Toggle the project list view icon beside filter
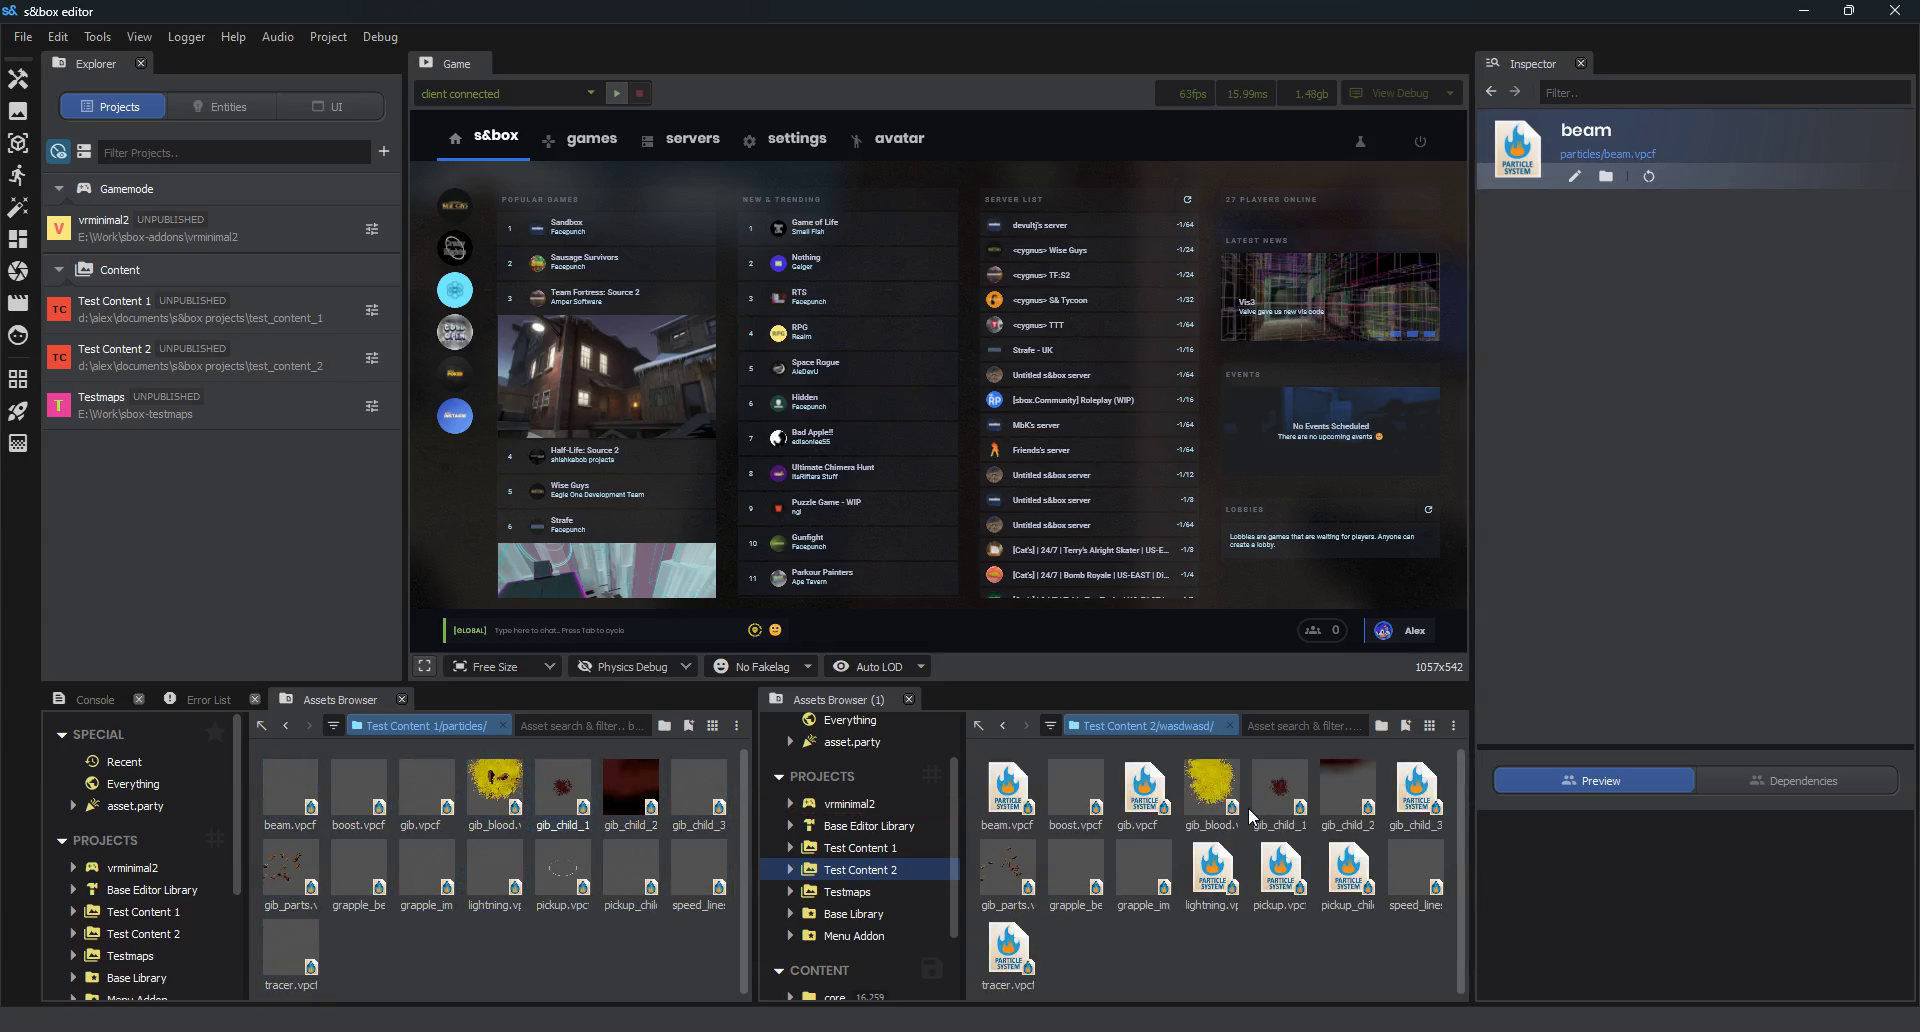1920x1032 pixels. tap(84, 152)
